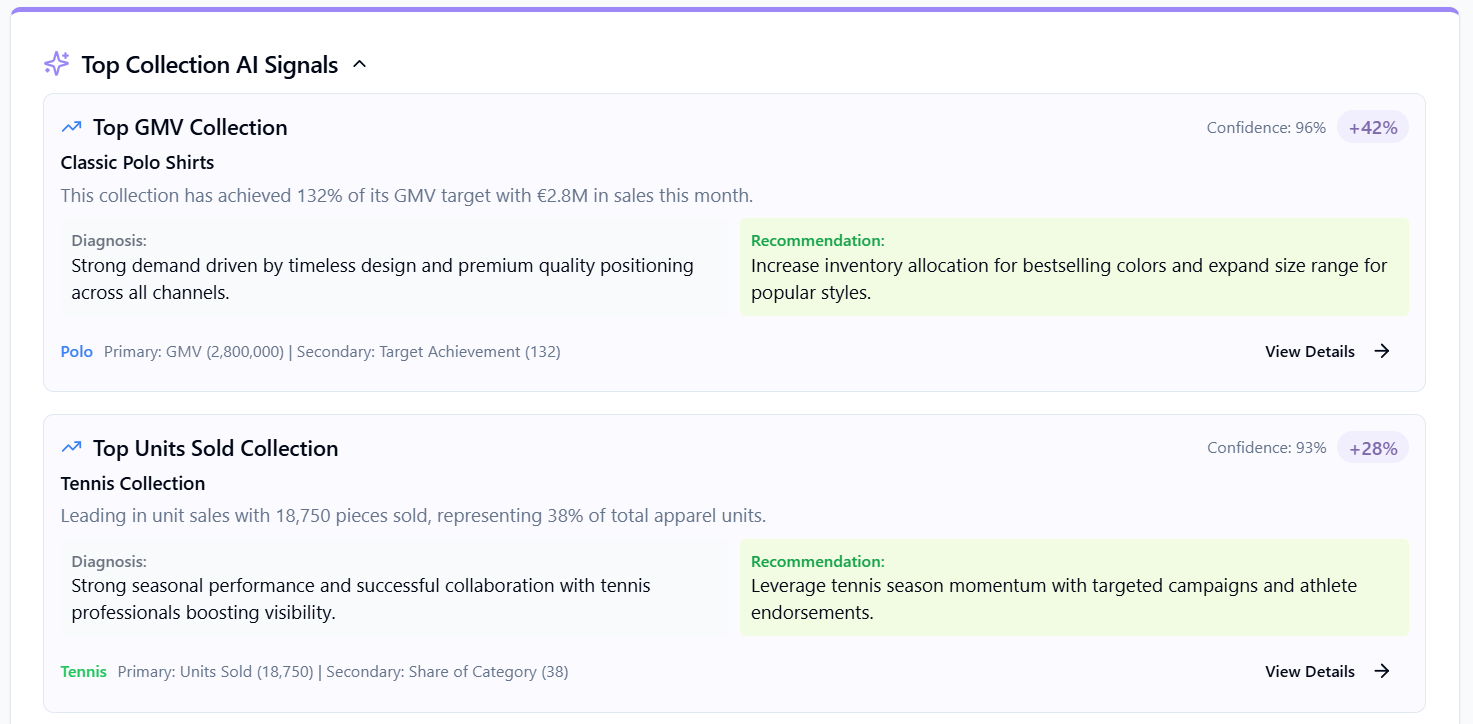Click the Confidence: 96% label
This screenshot has height=724, width=1473.
click(1266, 127)
